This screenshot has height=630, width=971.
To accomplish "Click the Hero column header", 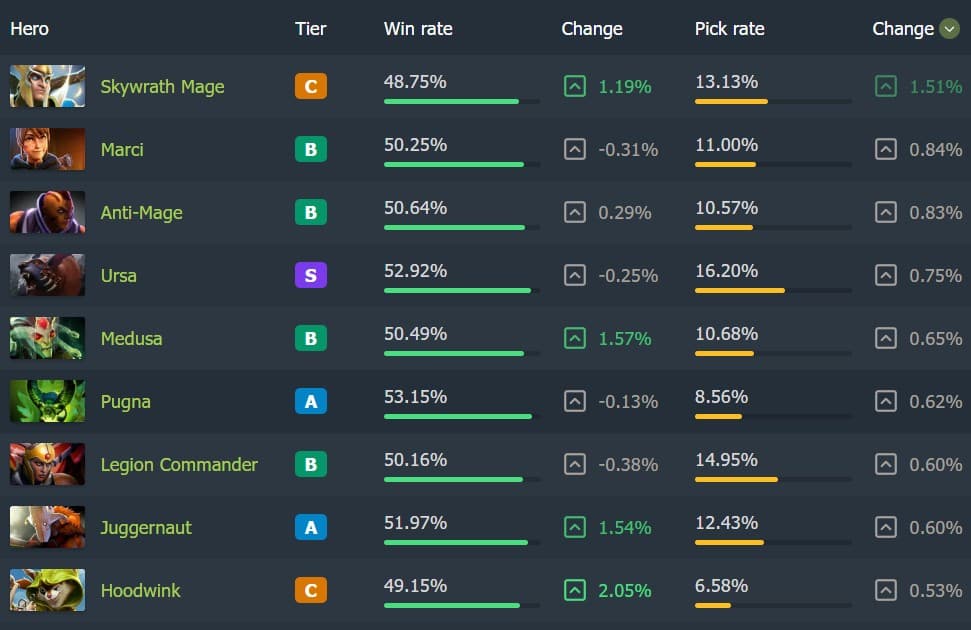I will [x=29, y=29].
